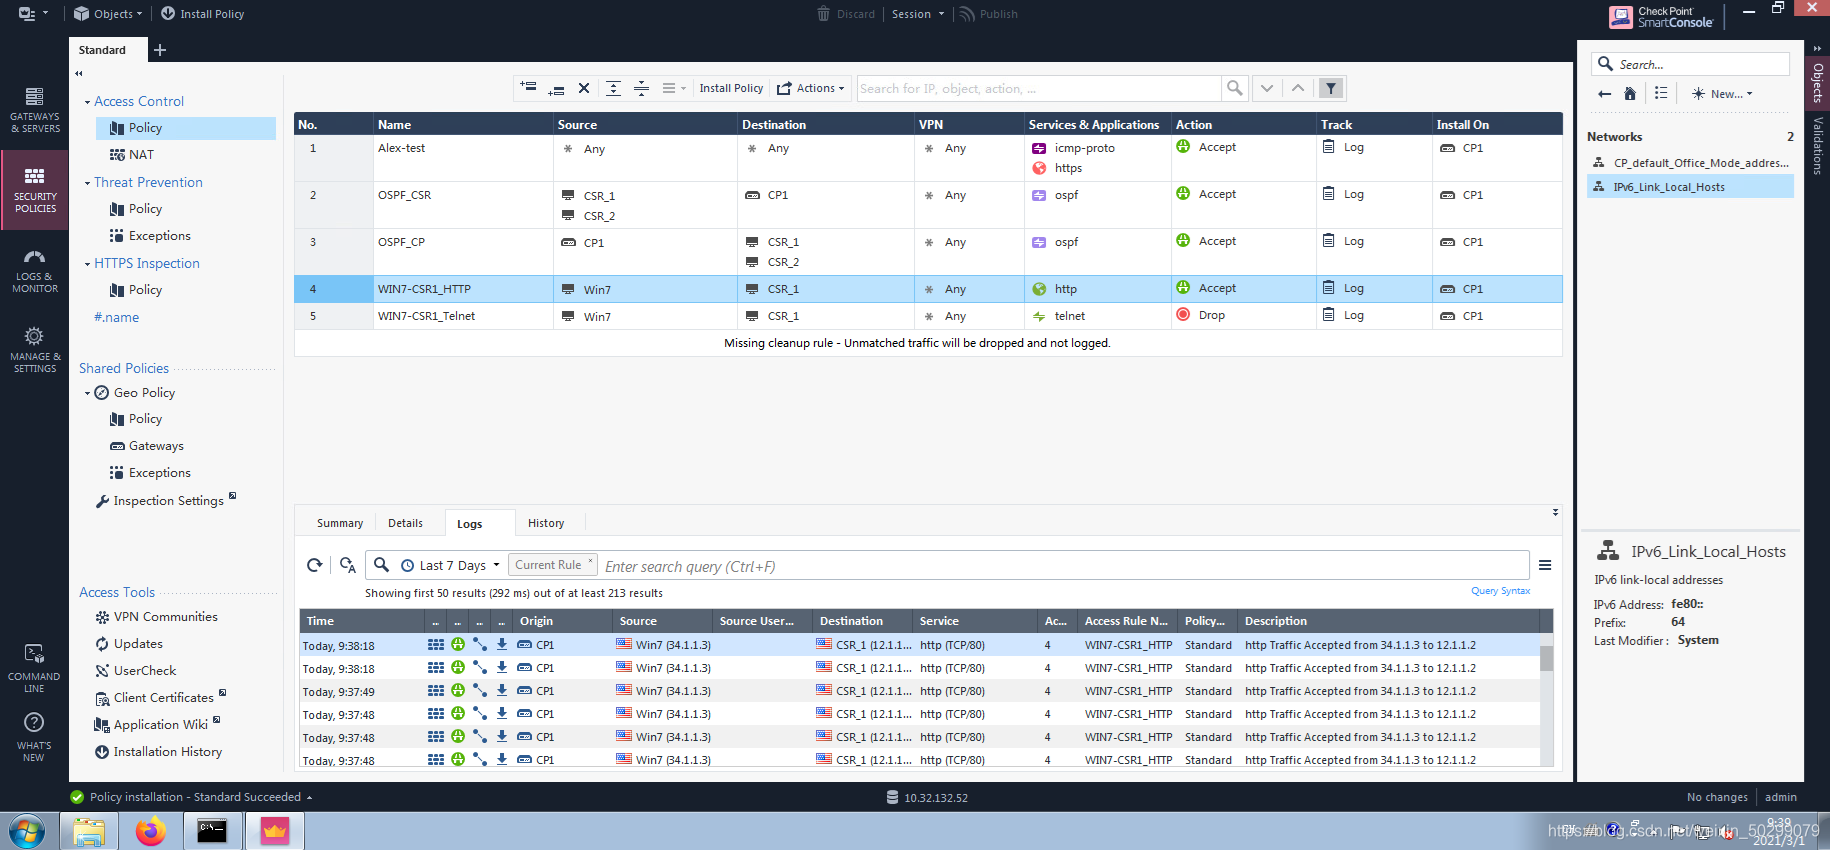Open the Objects dropdown menu
Viewport: 1830px width, 850px height.
pos(108,14)
